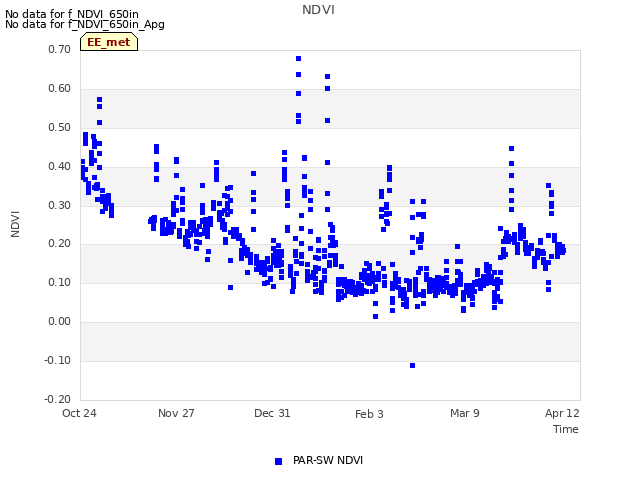Click the Apr 12 x-axis tick label

click(562, 413)
